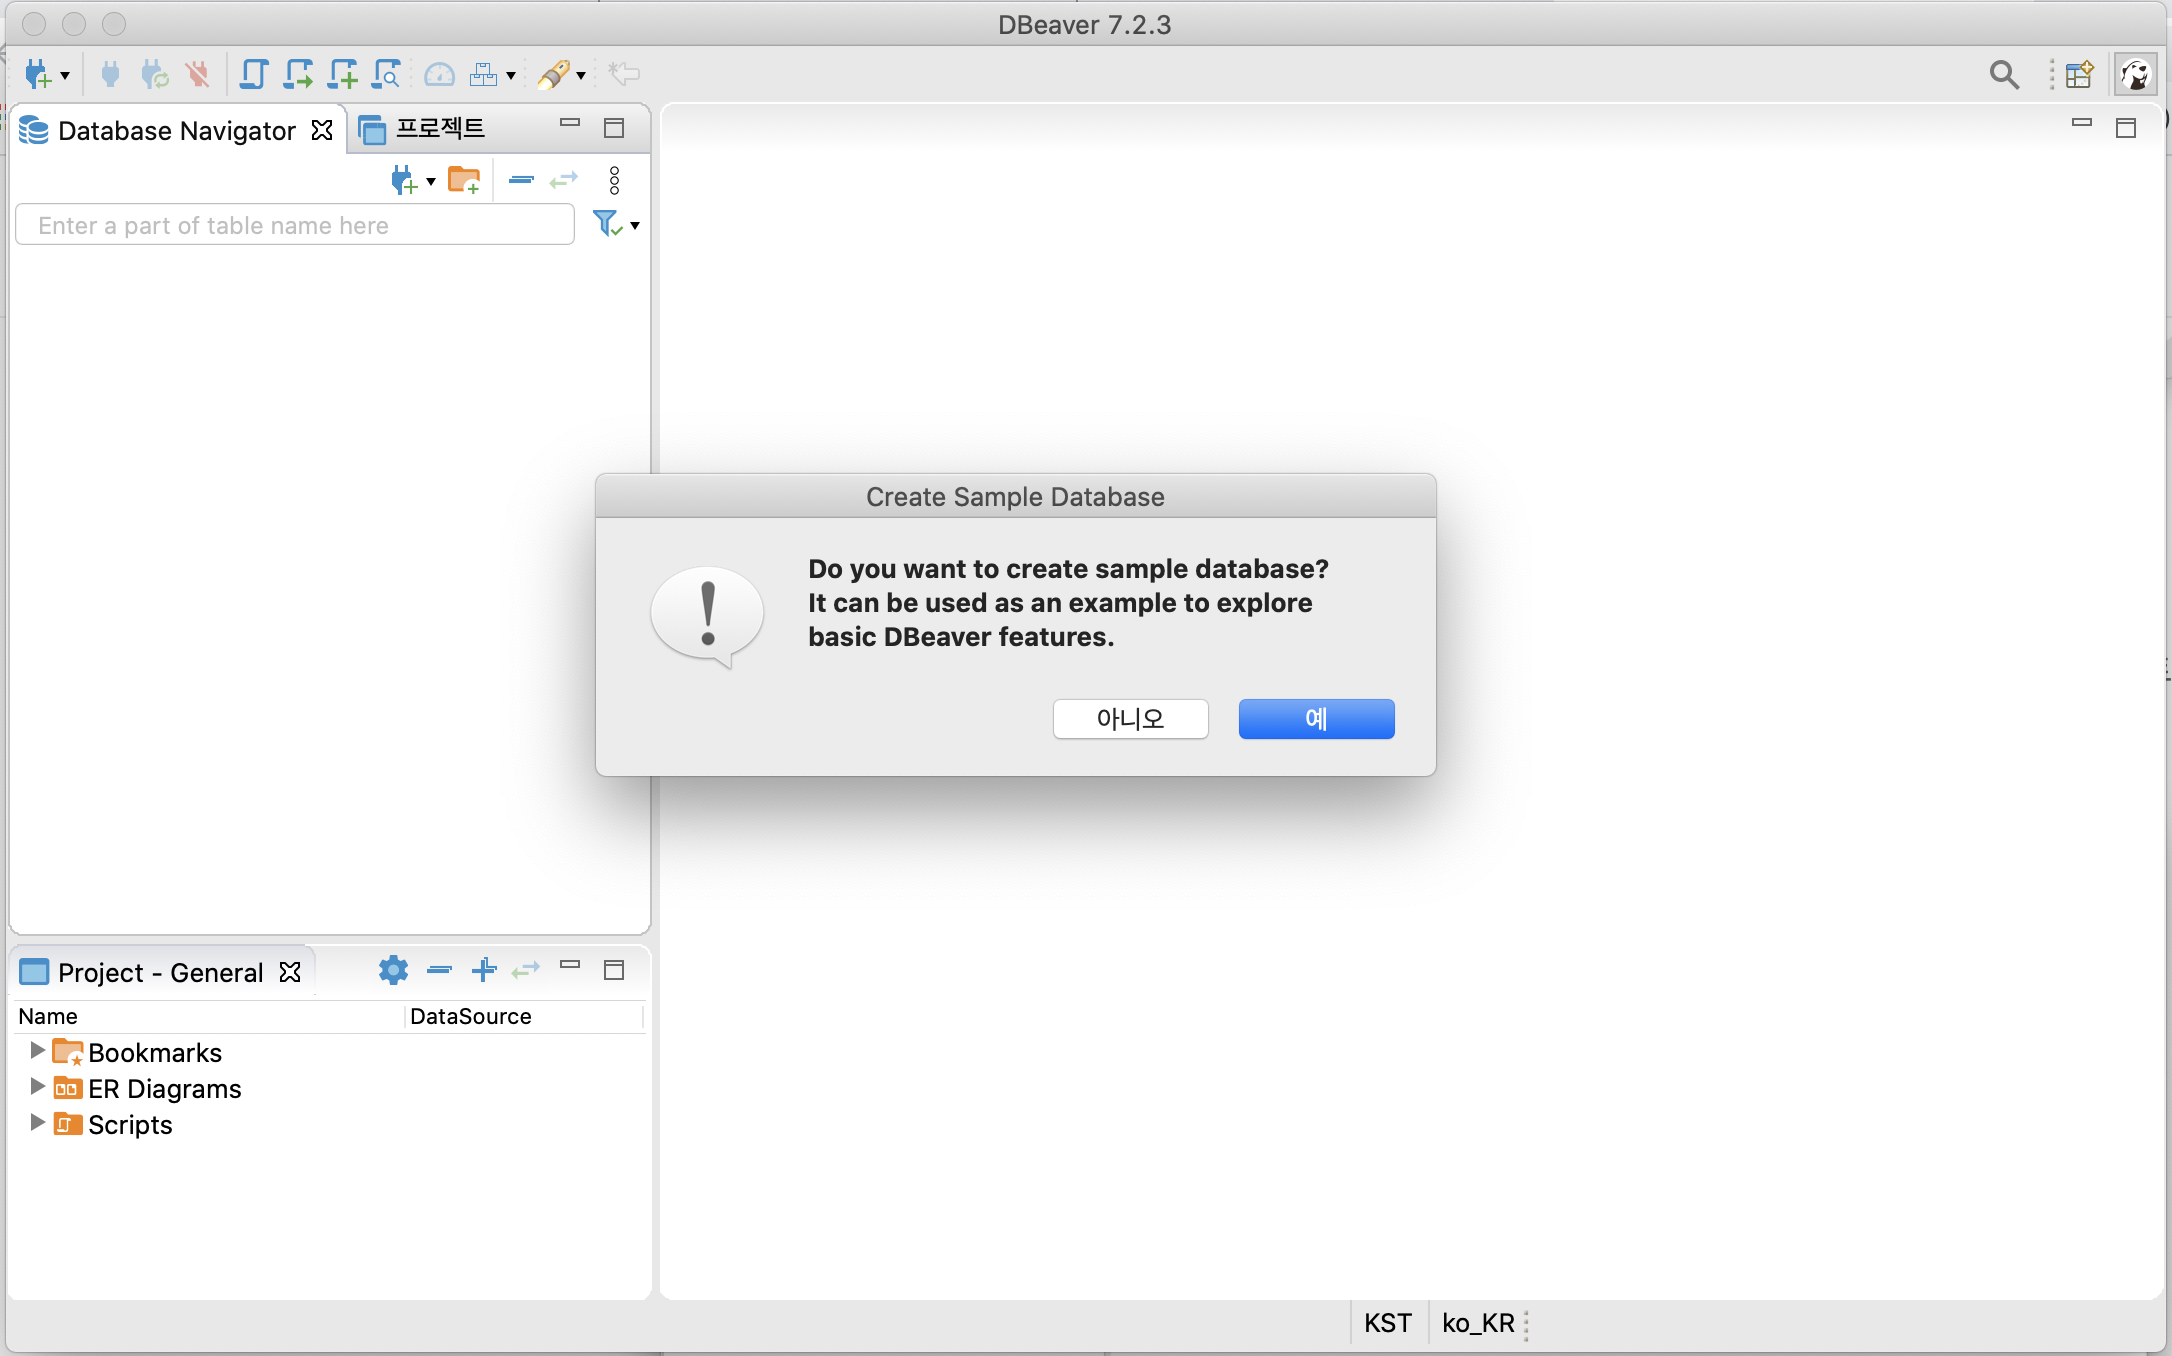
Task: Open the SQL Editor script icon
Action: (254, 74)
